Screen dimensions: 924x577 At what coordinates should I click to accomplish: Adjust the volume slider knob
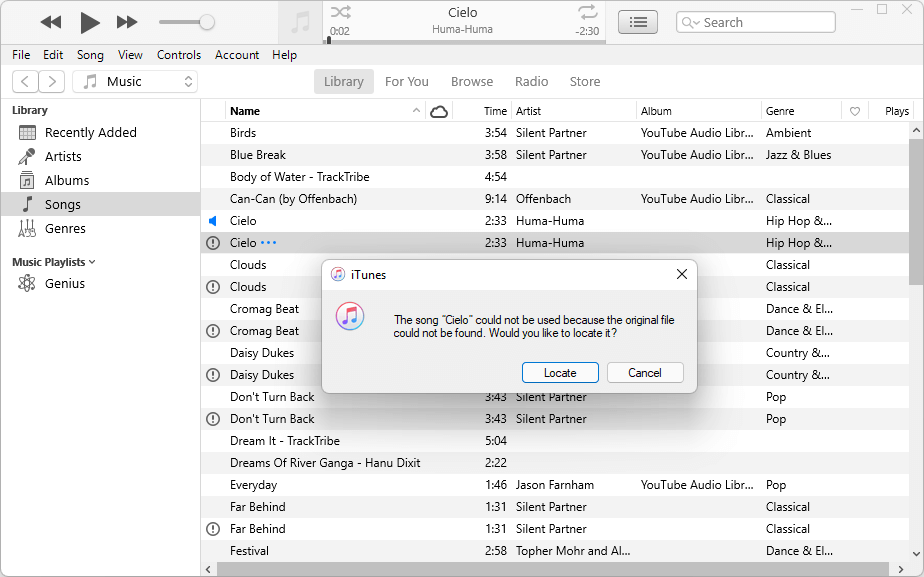207,22
